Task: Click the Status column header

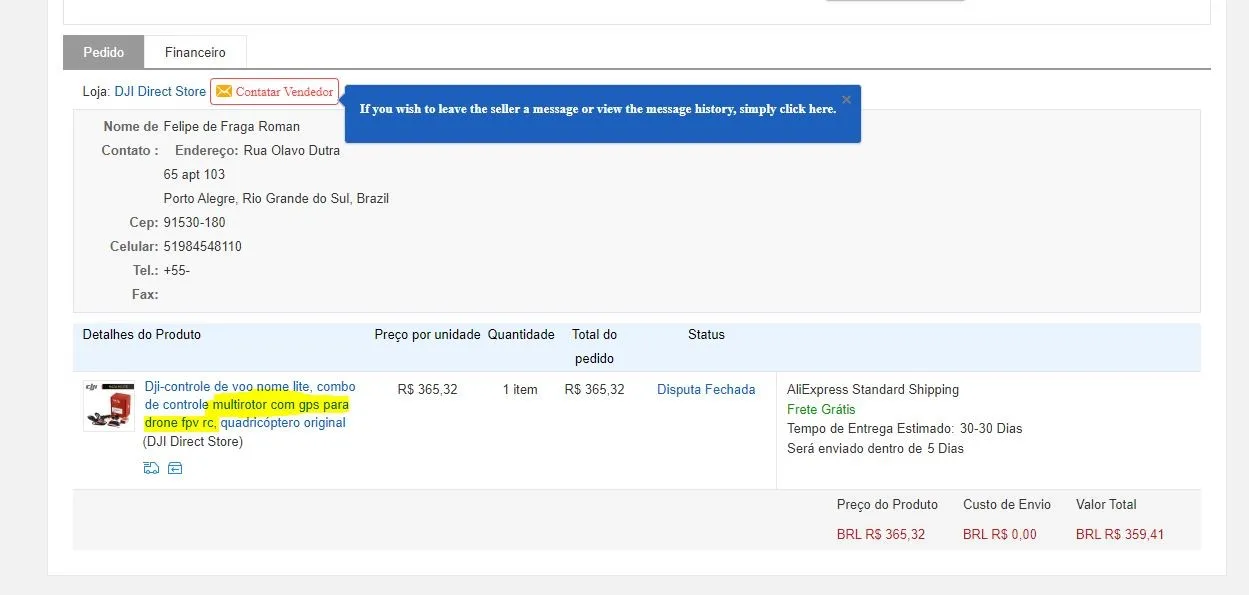Action: (706, 334)
